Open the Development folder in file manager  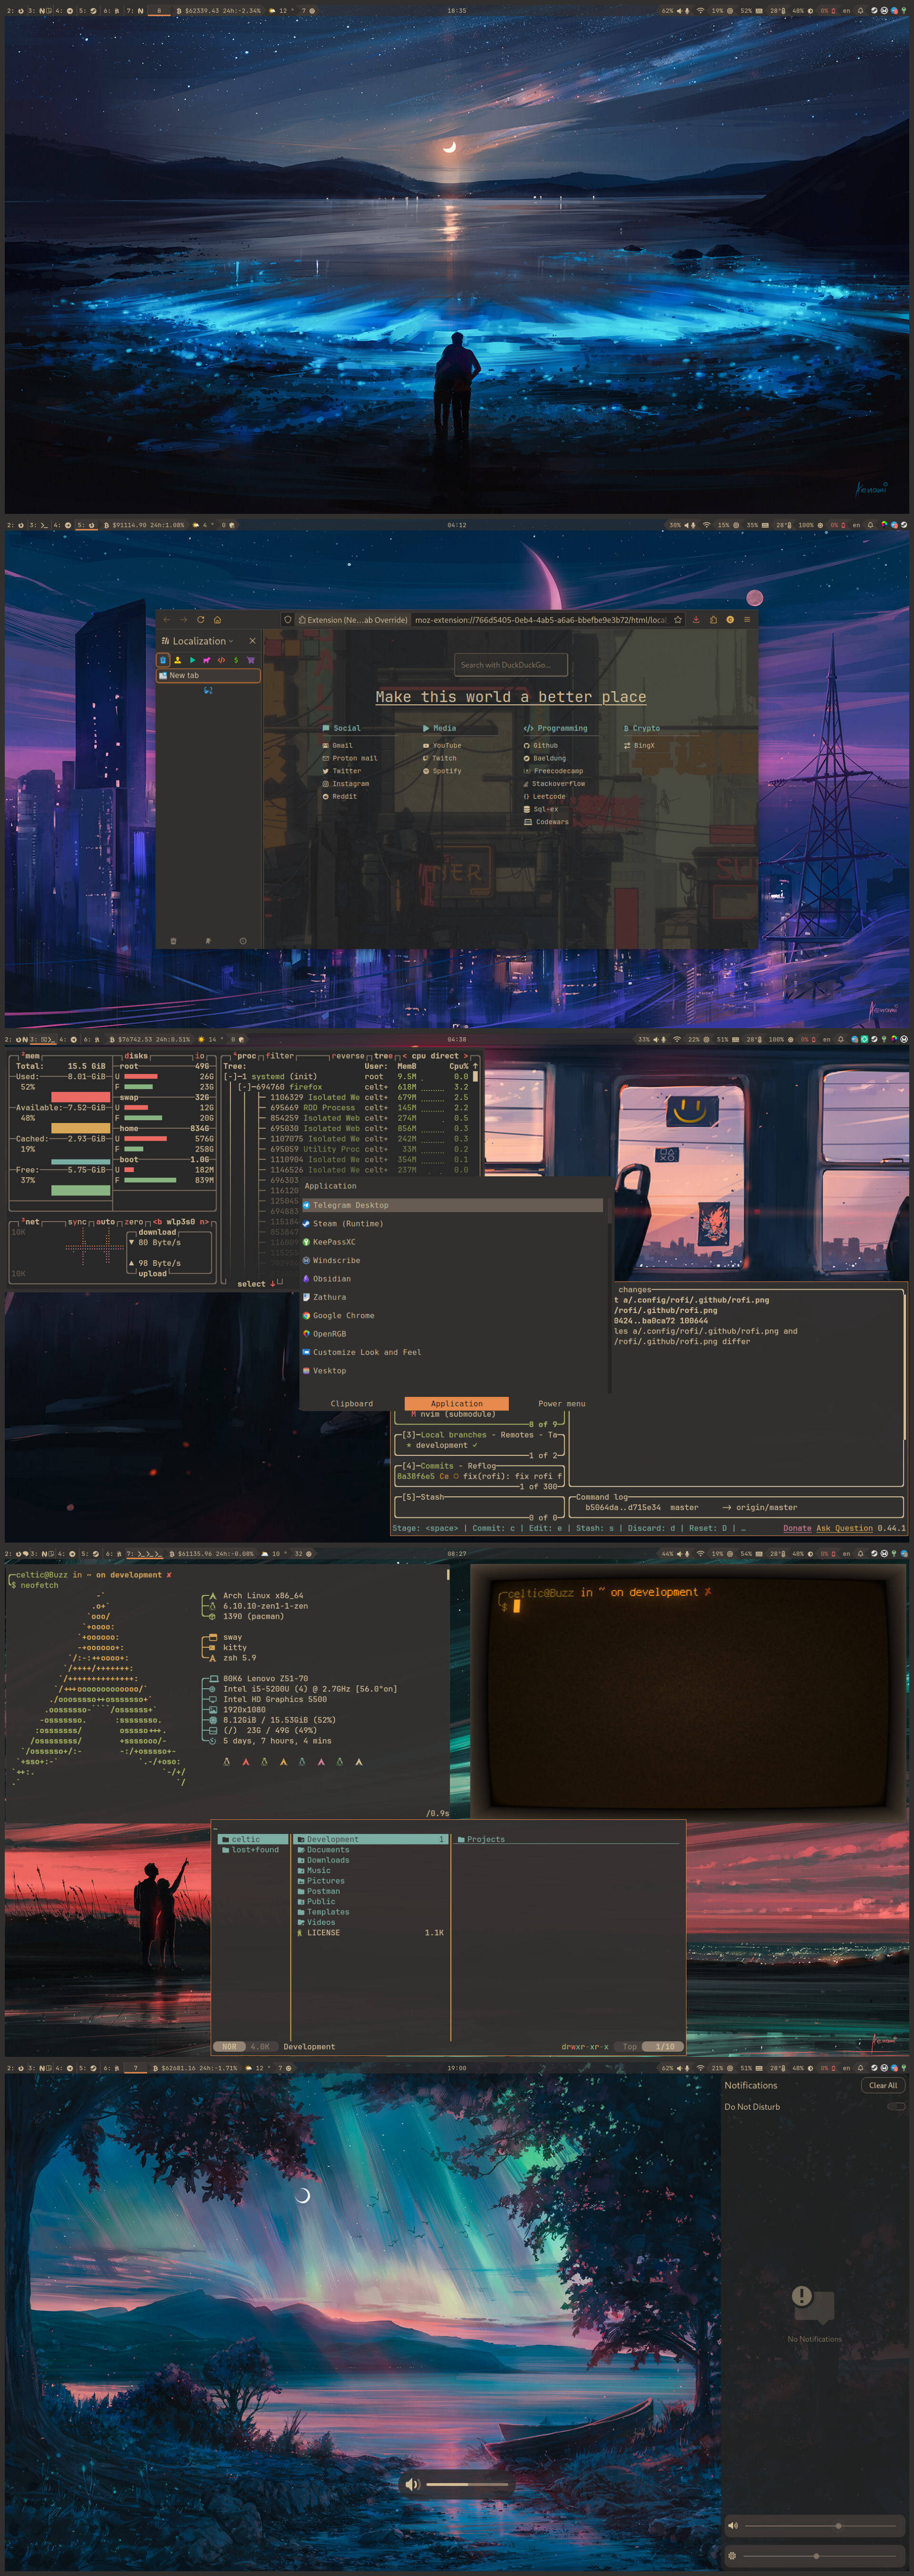[x=370, y=1839]
